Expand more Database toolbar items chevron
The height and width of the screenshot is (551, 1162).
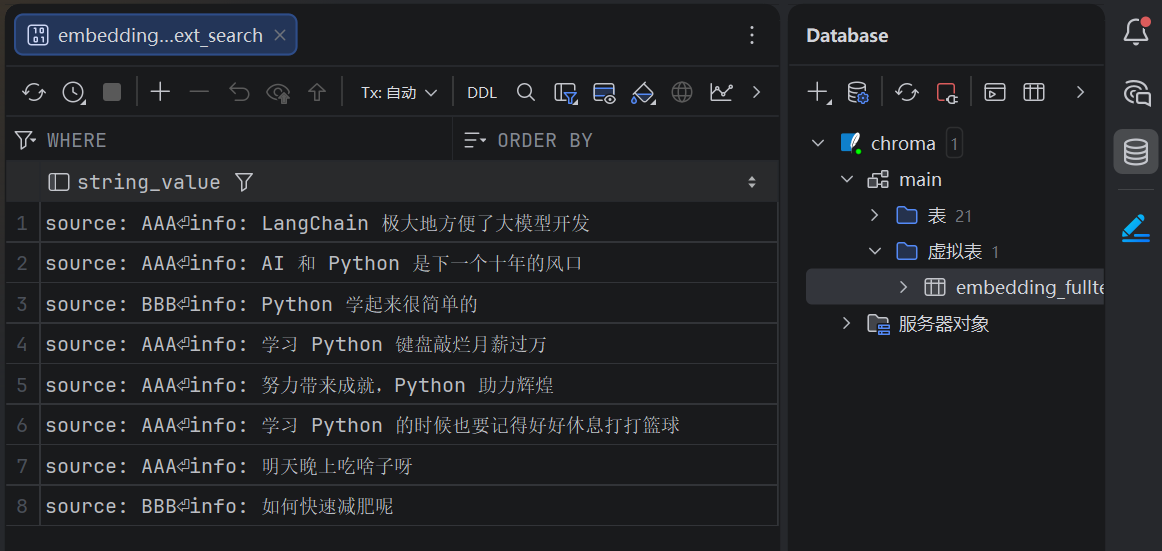pos(1080,93)
